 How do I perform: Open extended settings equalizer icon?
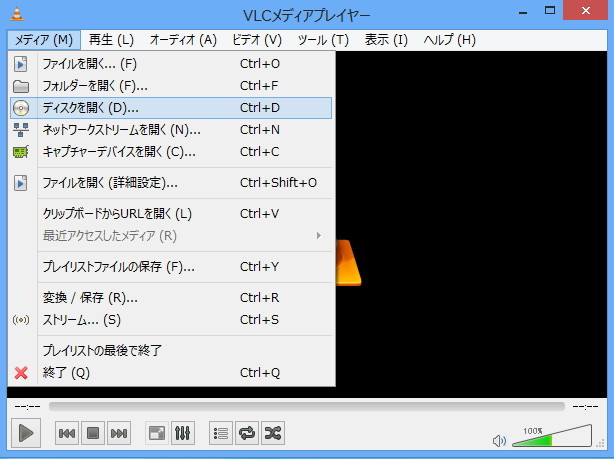tap(183, 433)
